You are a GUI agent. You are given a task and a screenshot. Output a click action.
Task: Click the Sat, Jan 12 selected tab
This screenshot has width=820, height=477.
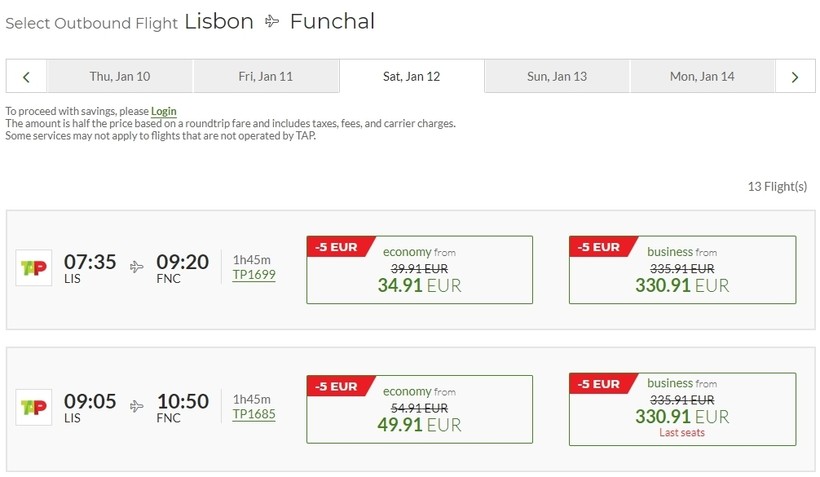pyautogui.click(x=412, y=76)
